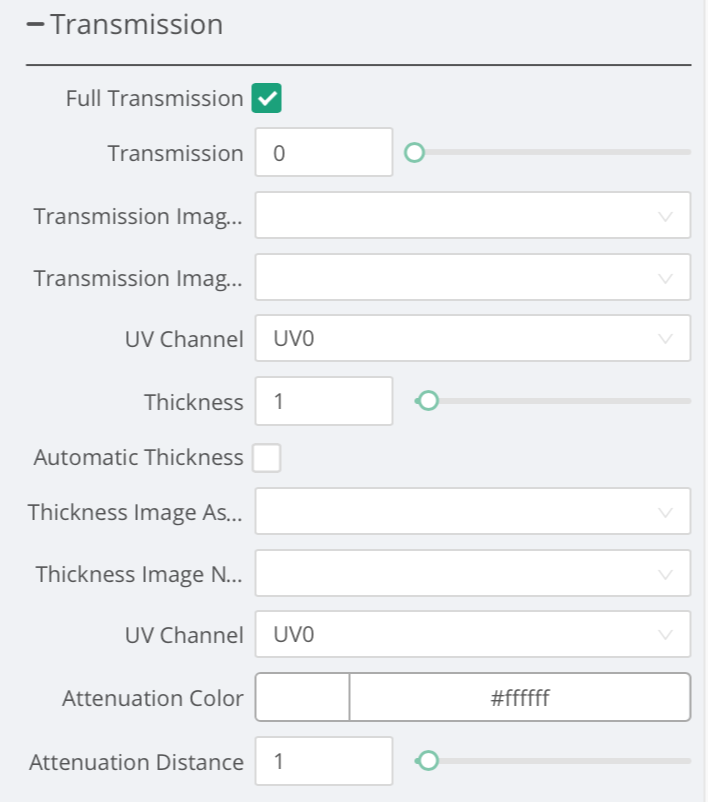708x802 pixels.
Task: Uncheck Full Transmission checkbox
Action: point(267,98)
